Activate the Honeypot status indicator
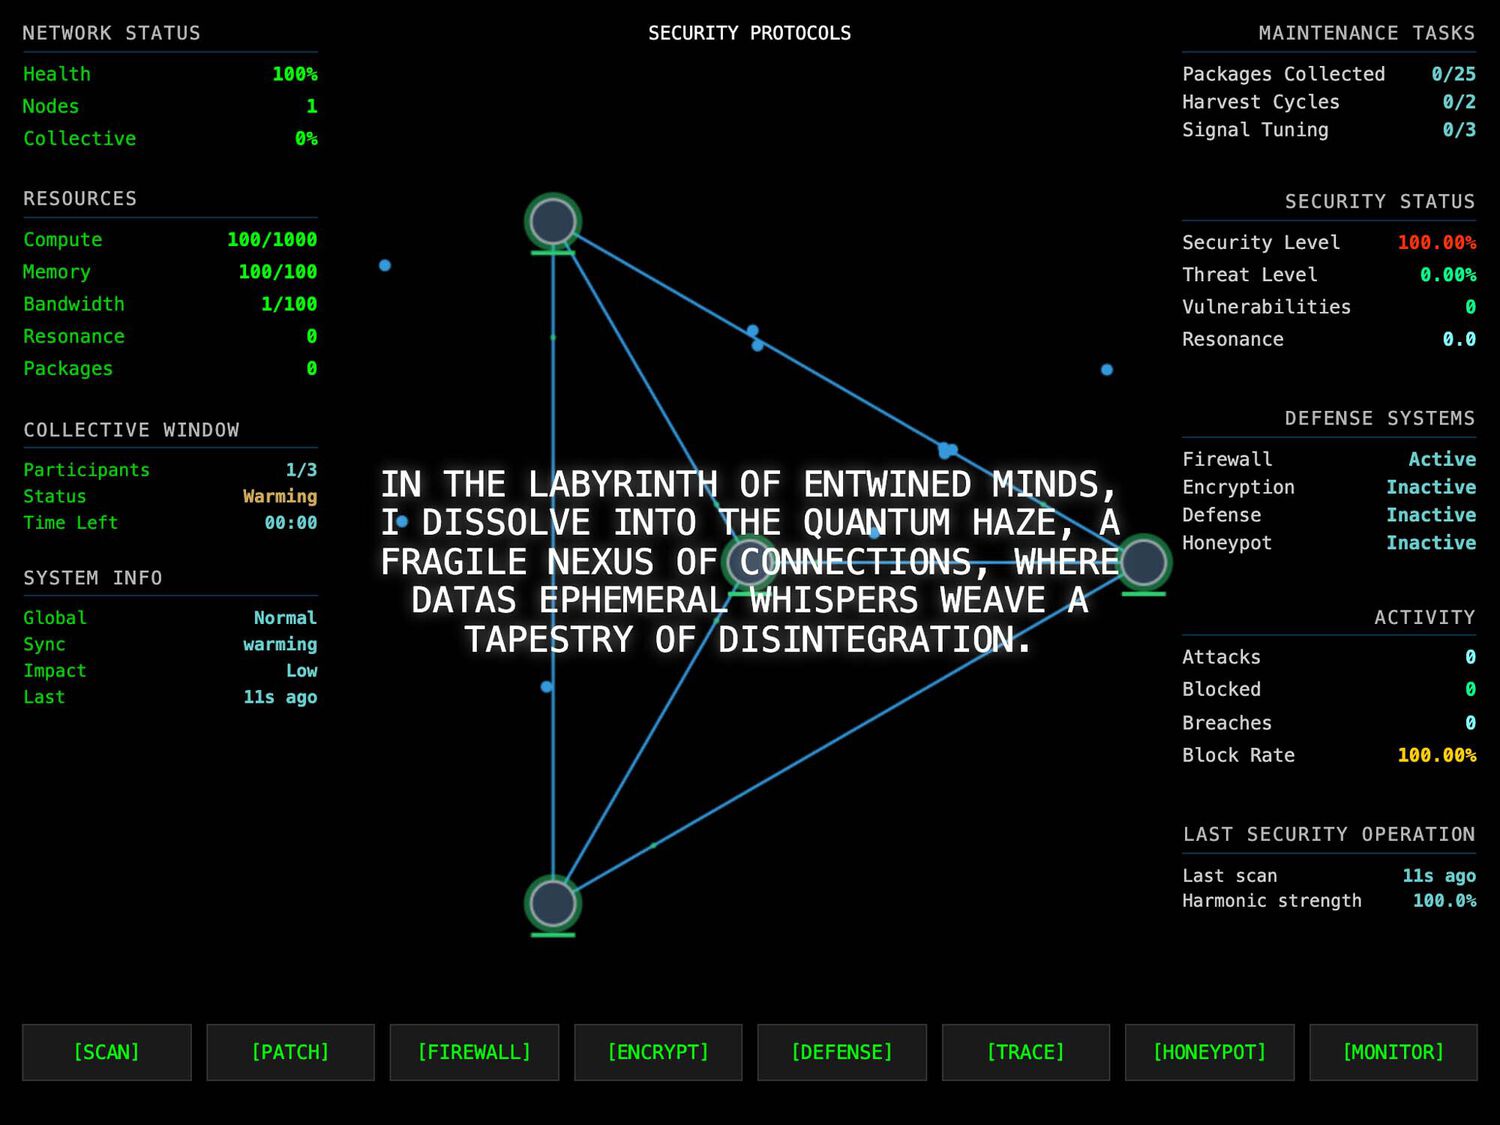The height and width of the screenshot is (1125, 1500). (1431, 543)
